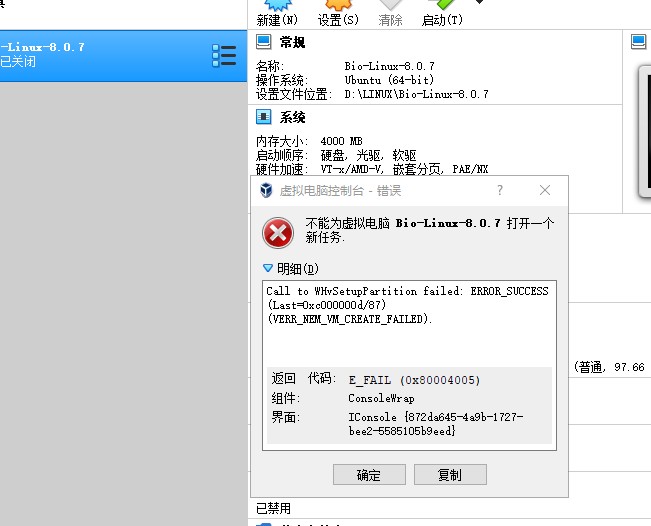Click the error message mentioning Bio-Linux-8.0.7 打开一个新任务

pyautogui.click(x=430, y=230)
